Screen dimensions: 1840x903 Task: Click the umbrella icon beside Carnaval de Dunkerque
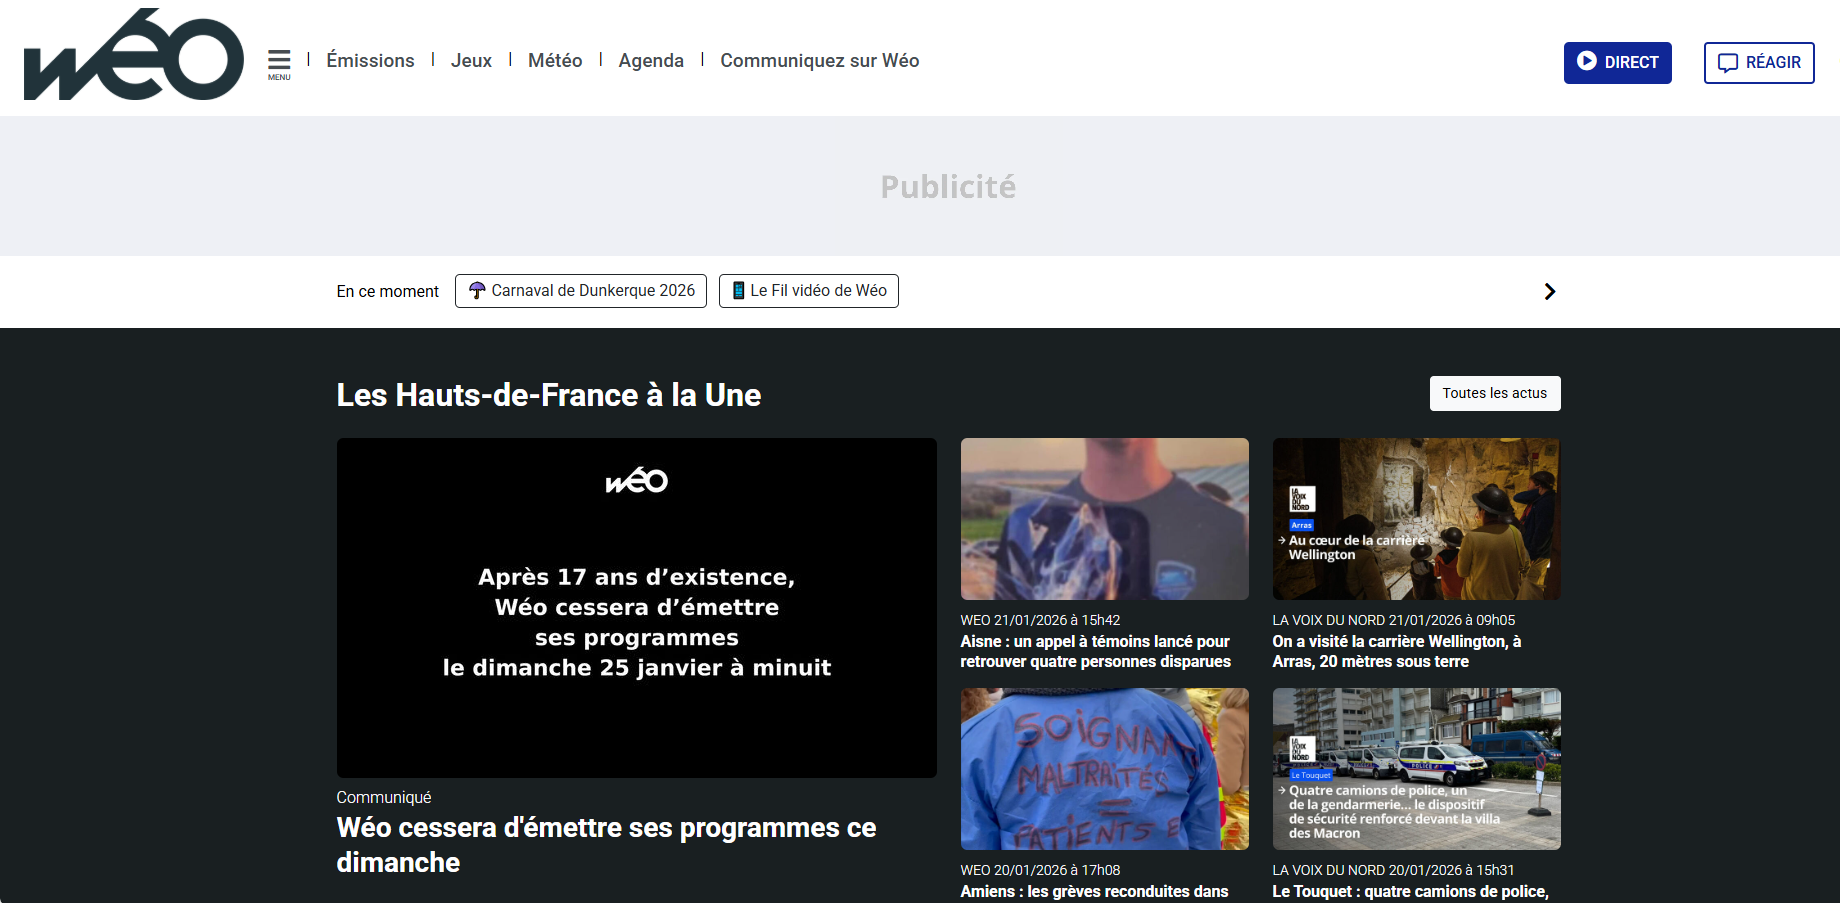coord(477,291)
